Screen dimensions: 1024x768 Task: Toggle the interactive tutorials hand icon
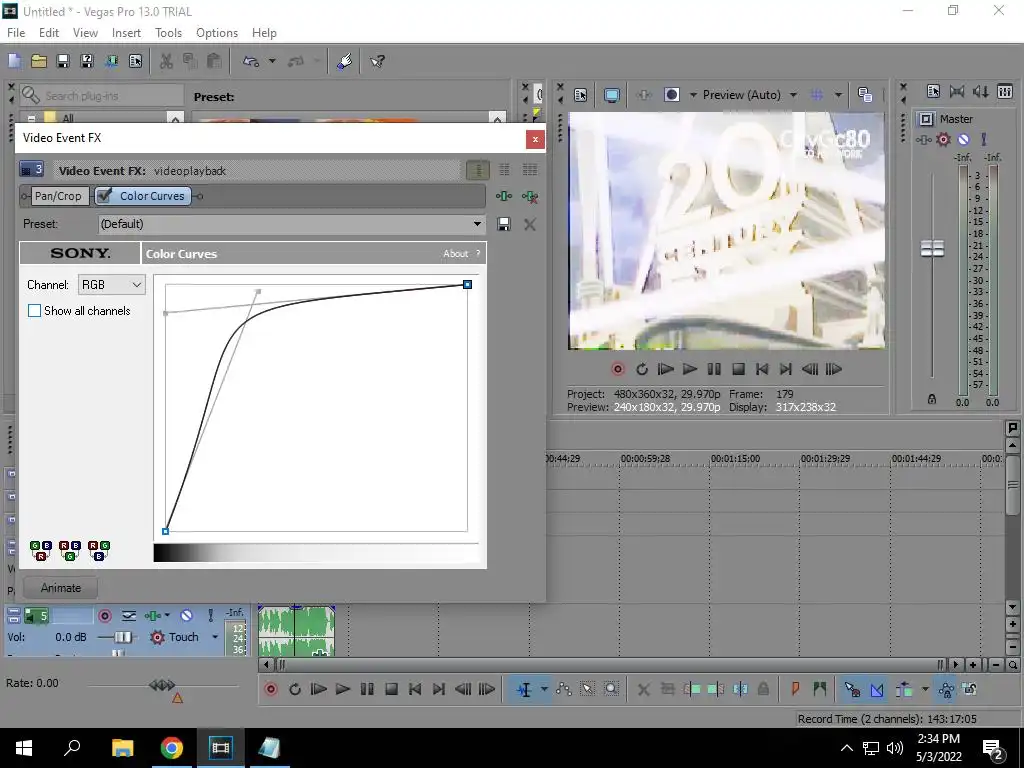[x=345, y=61]
